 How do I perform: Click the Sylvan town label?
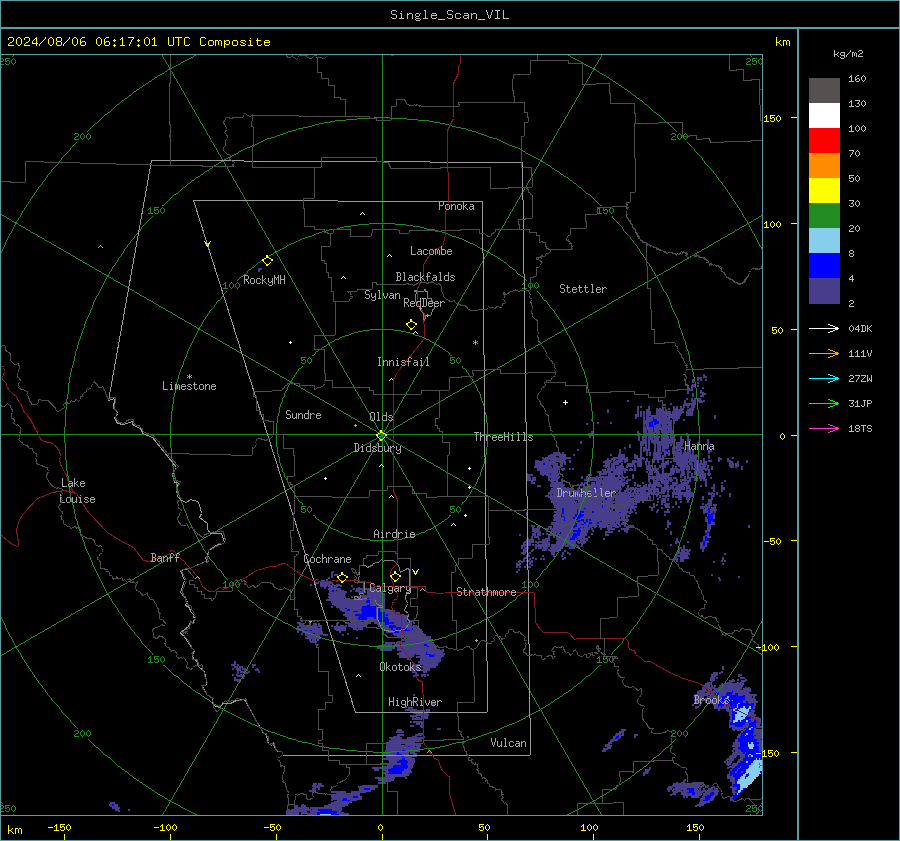382,295
